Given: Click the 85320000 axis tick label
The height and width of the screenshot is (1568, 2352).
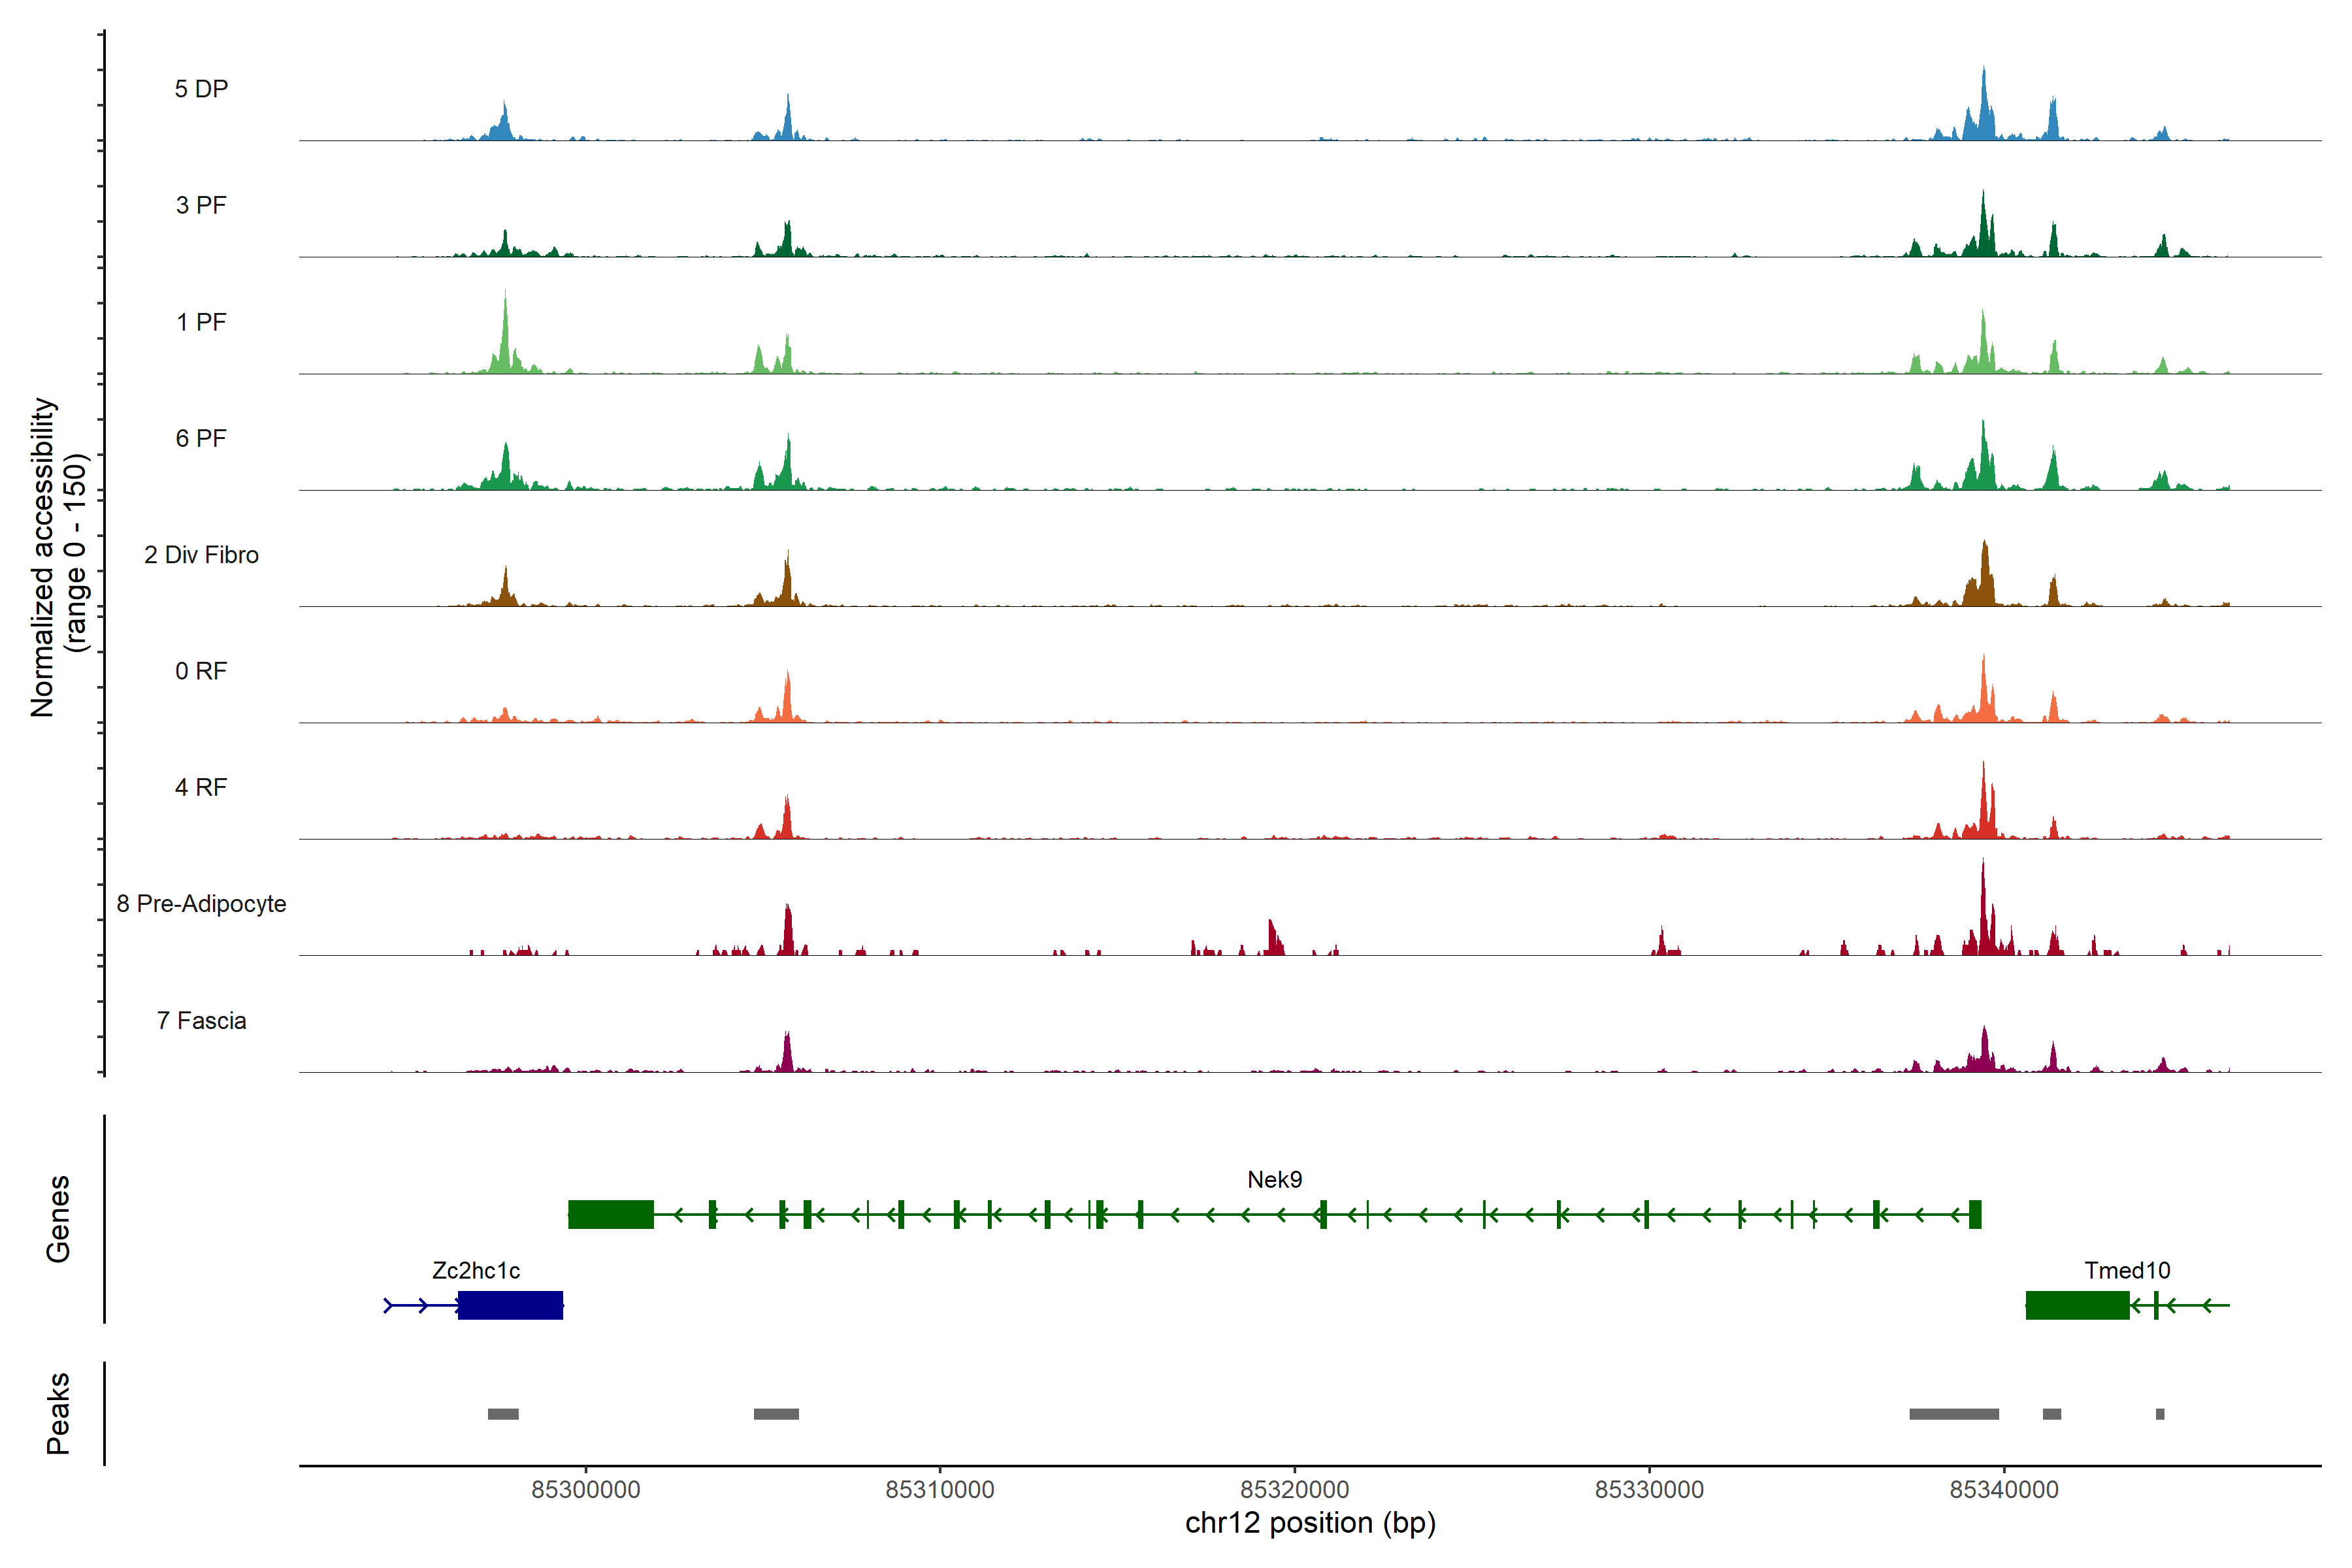Looking at the screenshot, I should [1294, 1490].
